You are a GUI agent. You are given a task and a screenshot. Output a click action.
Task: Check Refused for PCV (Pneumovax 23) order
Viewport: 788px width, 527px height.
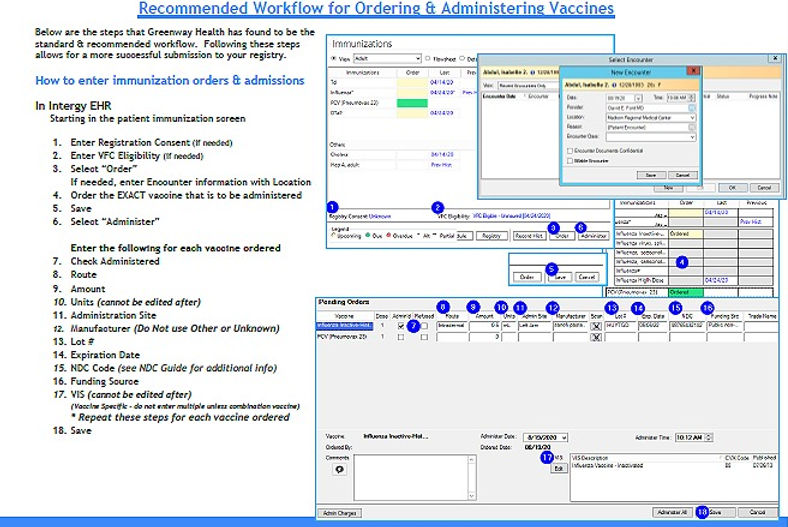coord(424,337)
